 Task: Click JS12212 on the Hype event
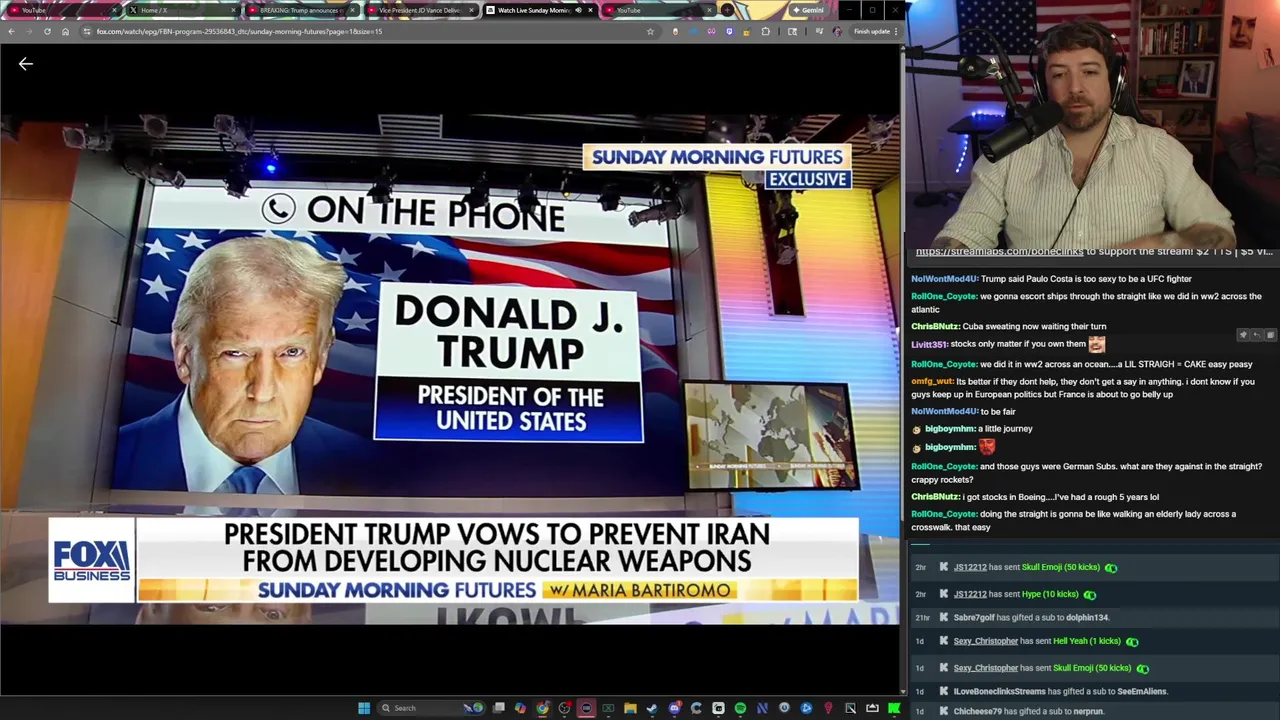coord(970,594)
